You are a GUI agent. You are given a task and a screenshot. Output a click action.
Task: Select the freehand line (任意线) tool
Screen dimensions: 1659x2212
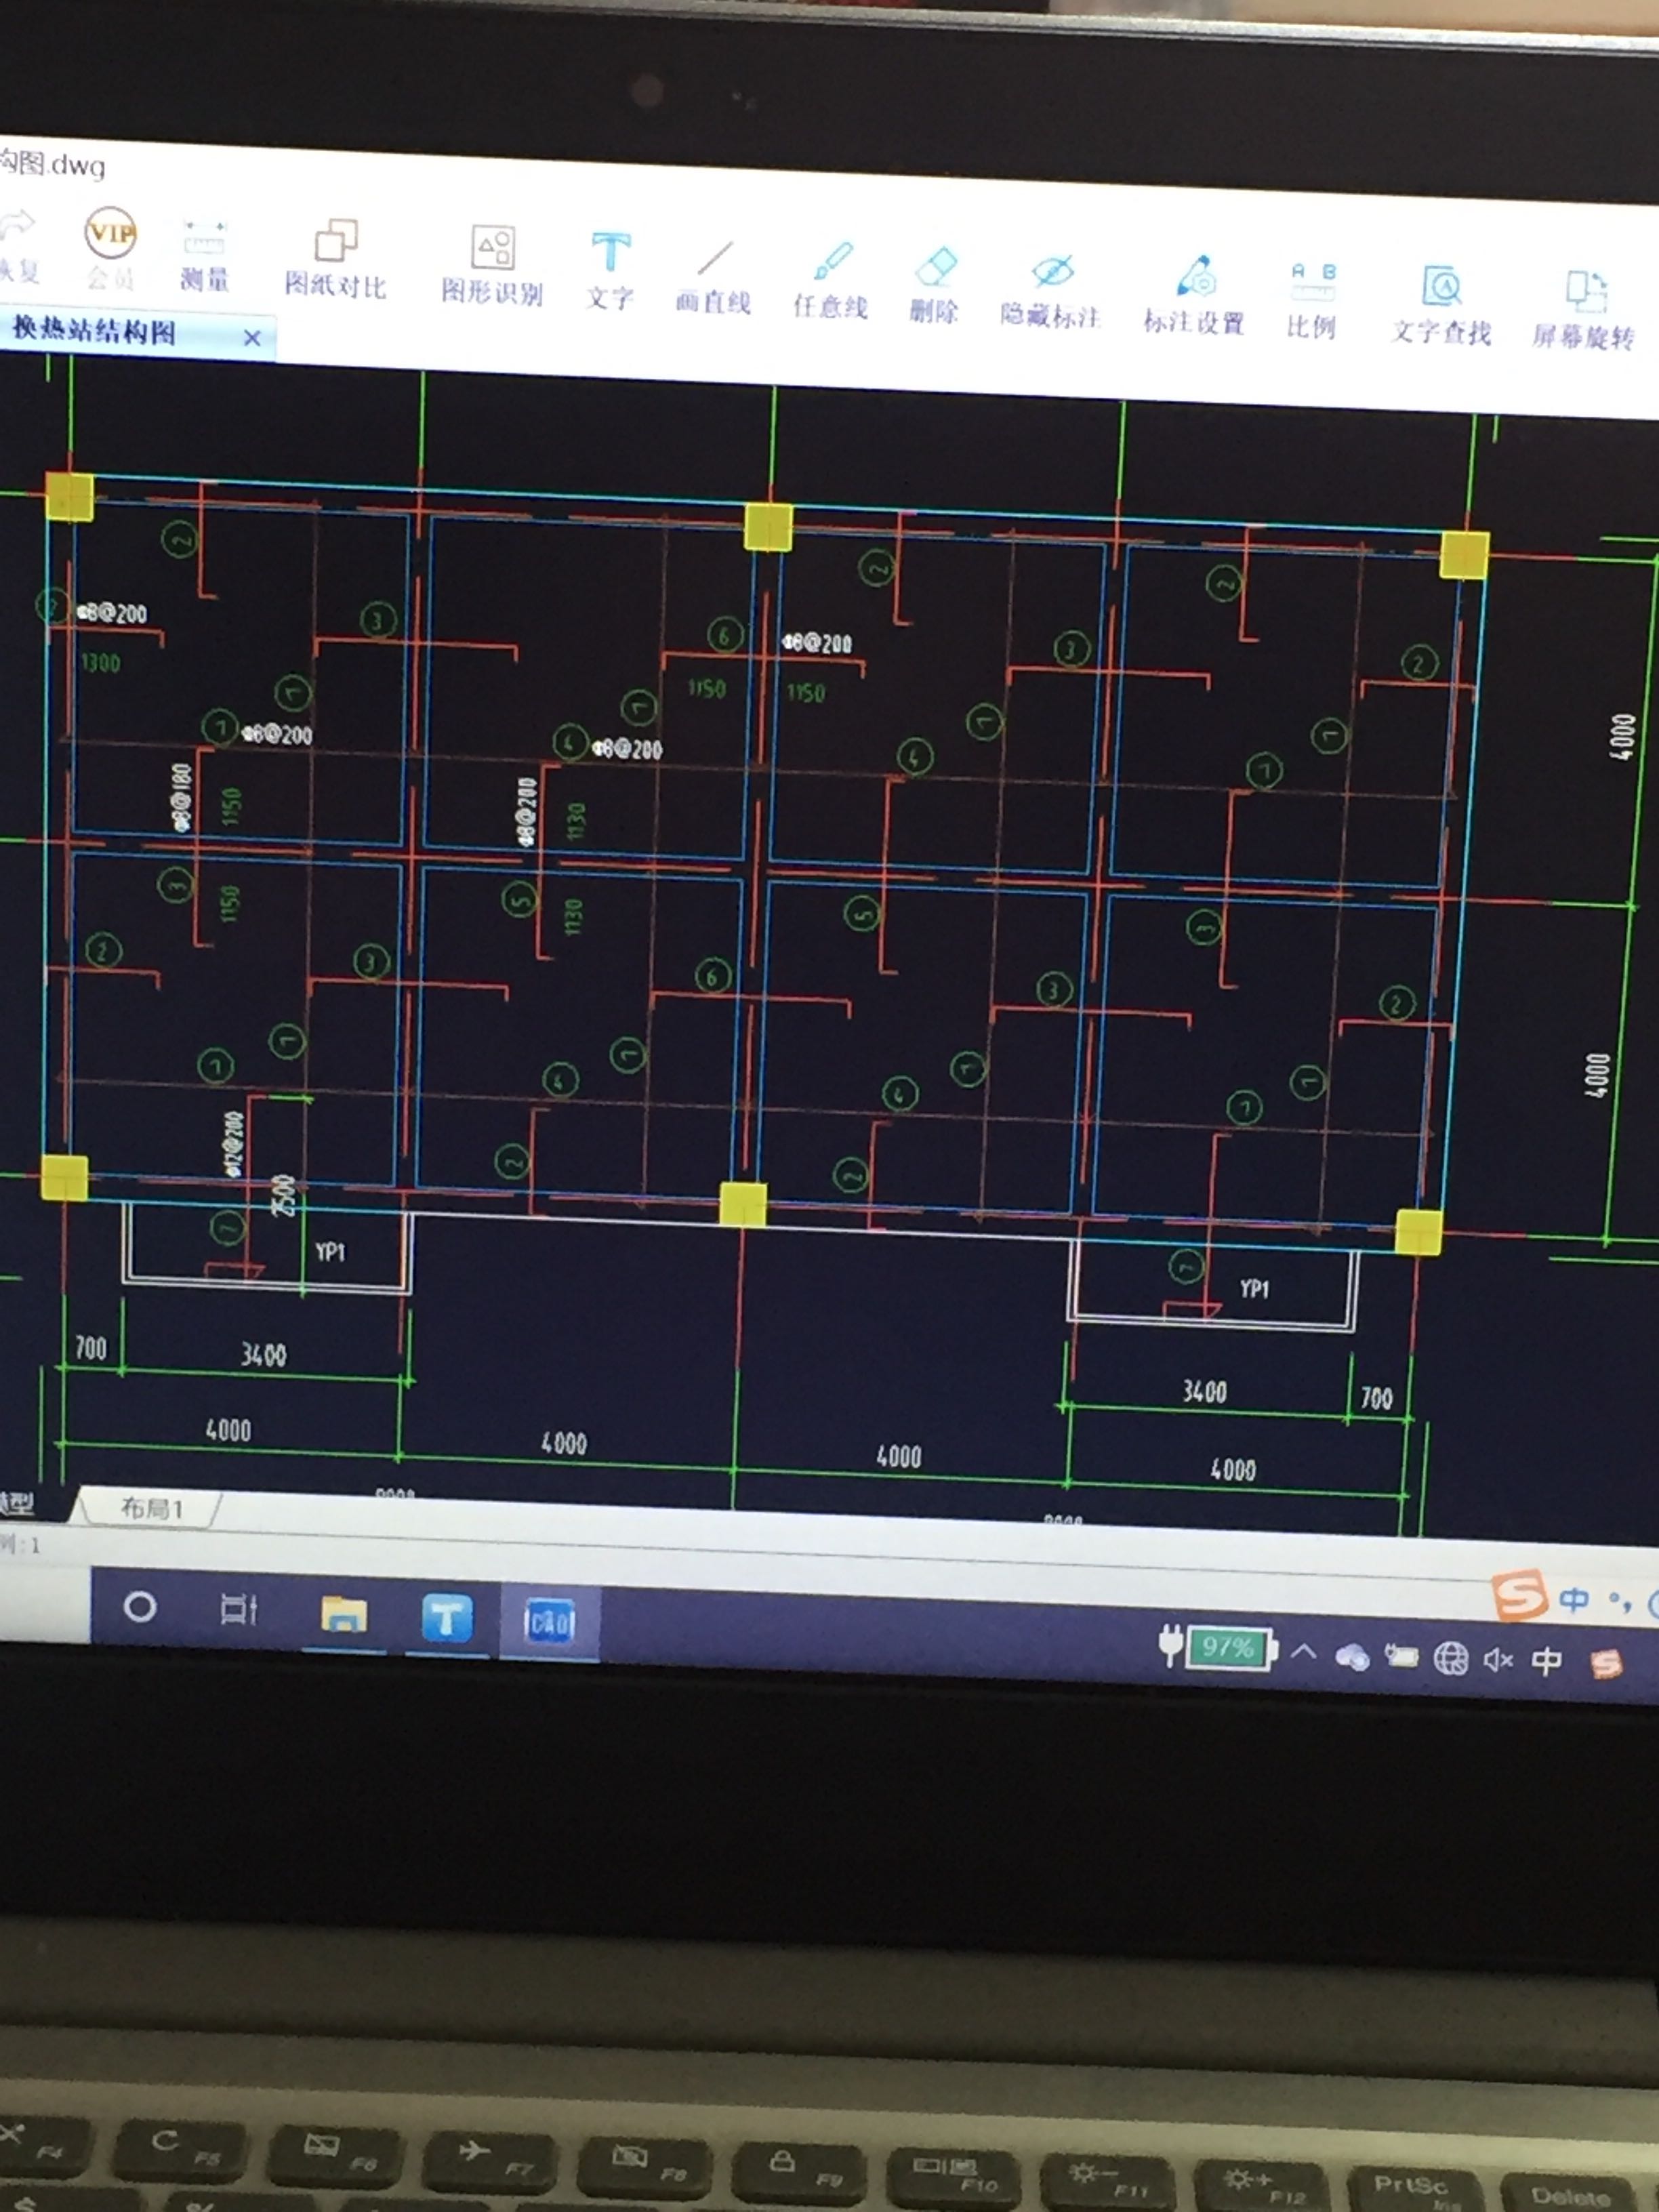(832, 262)
